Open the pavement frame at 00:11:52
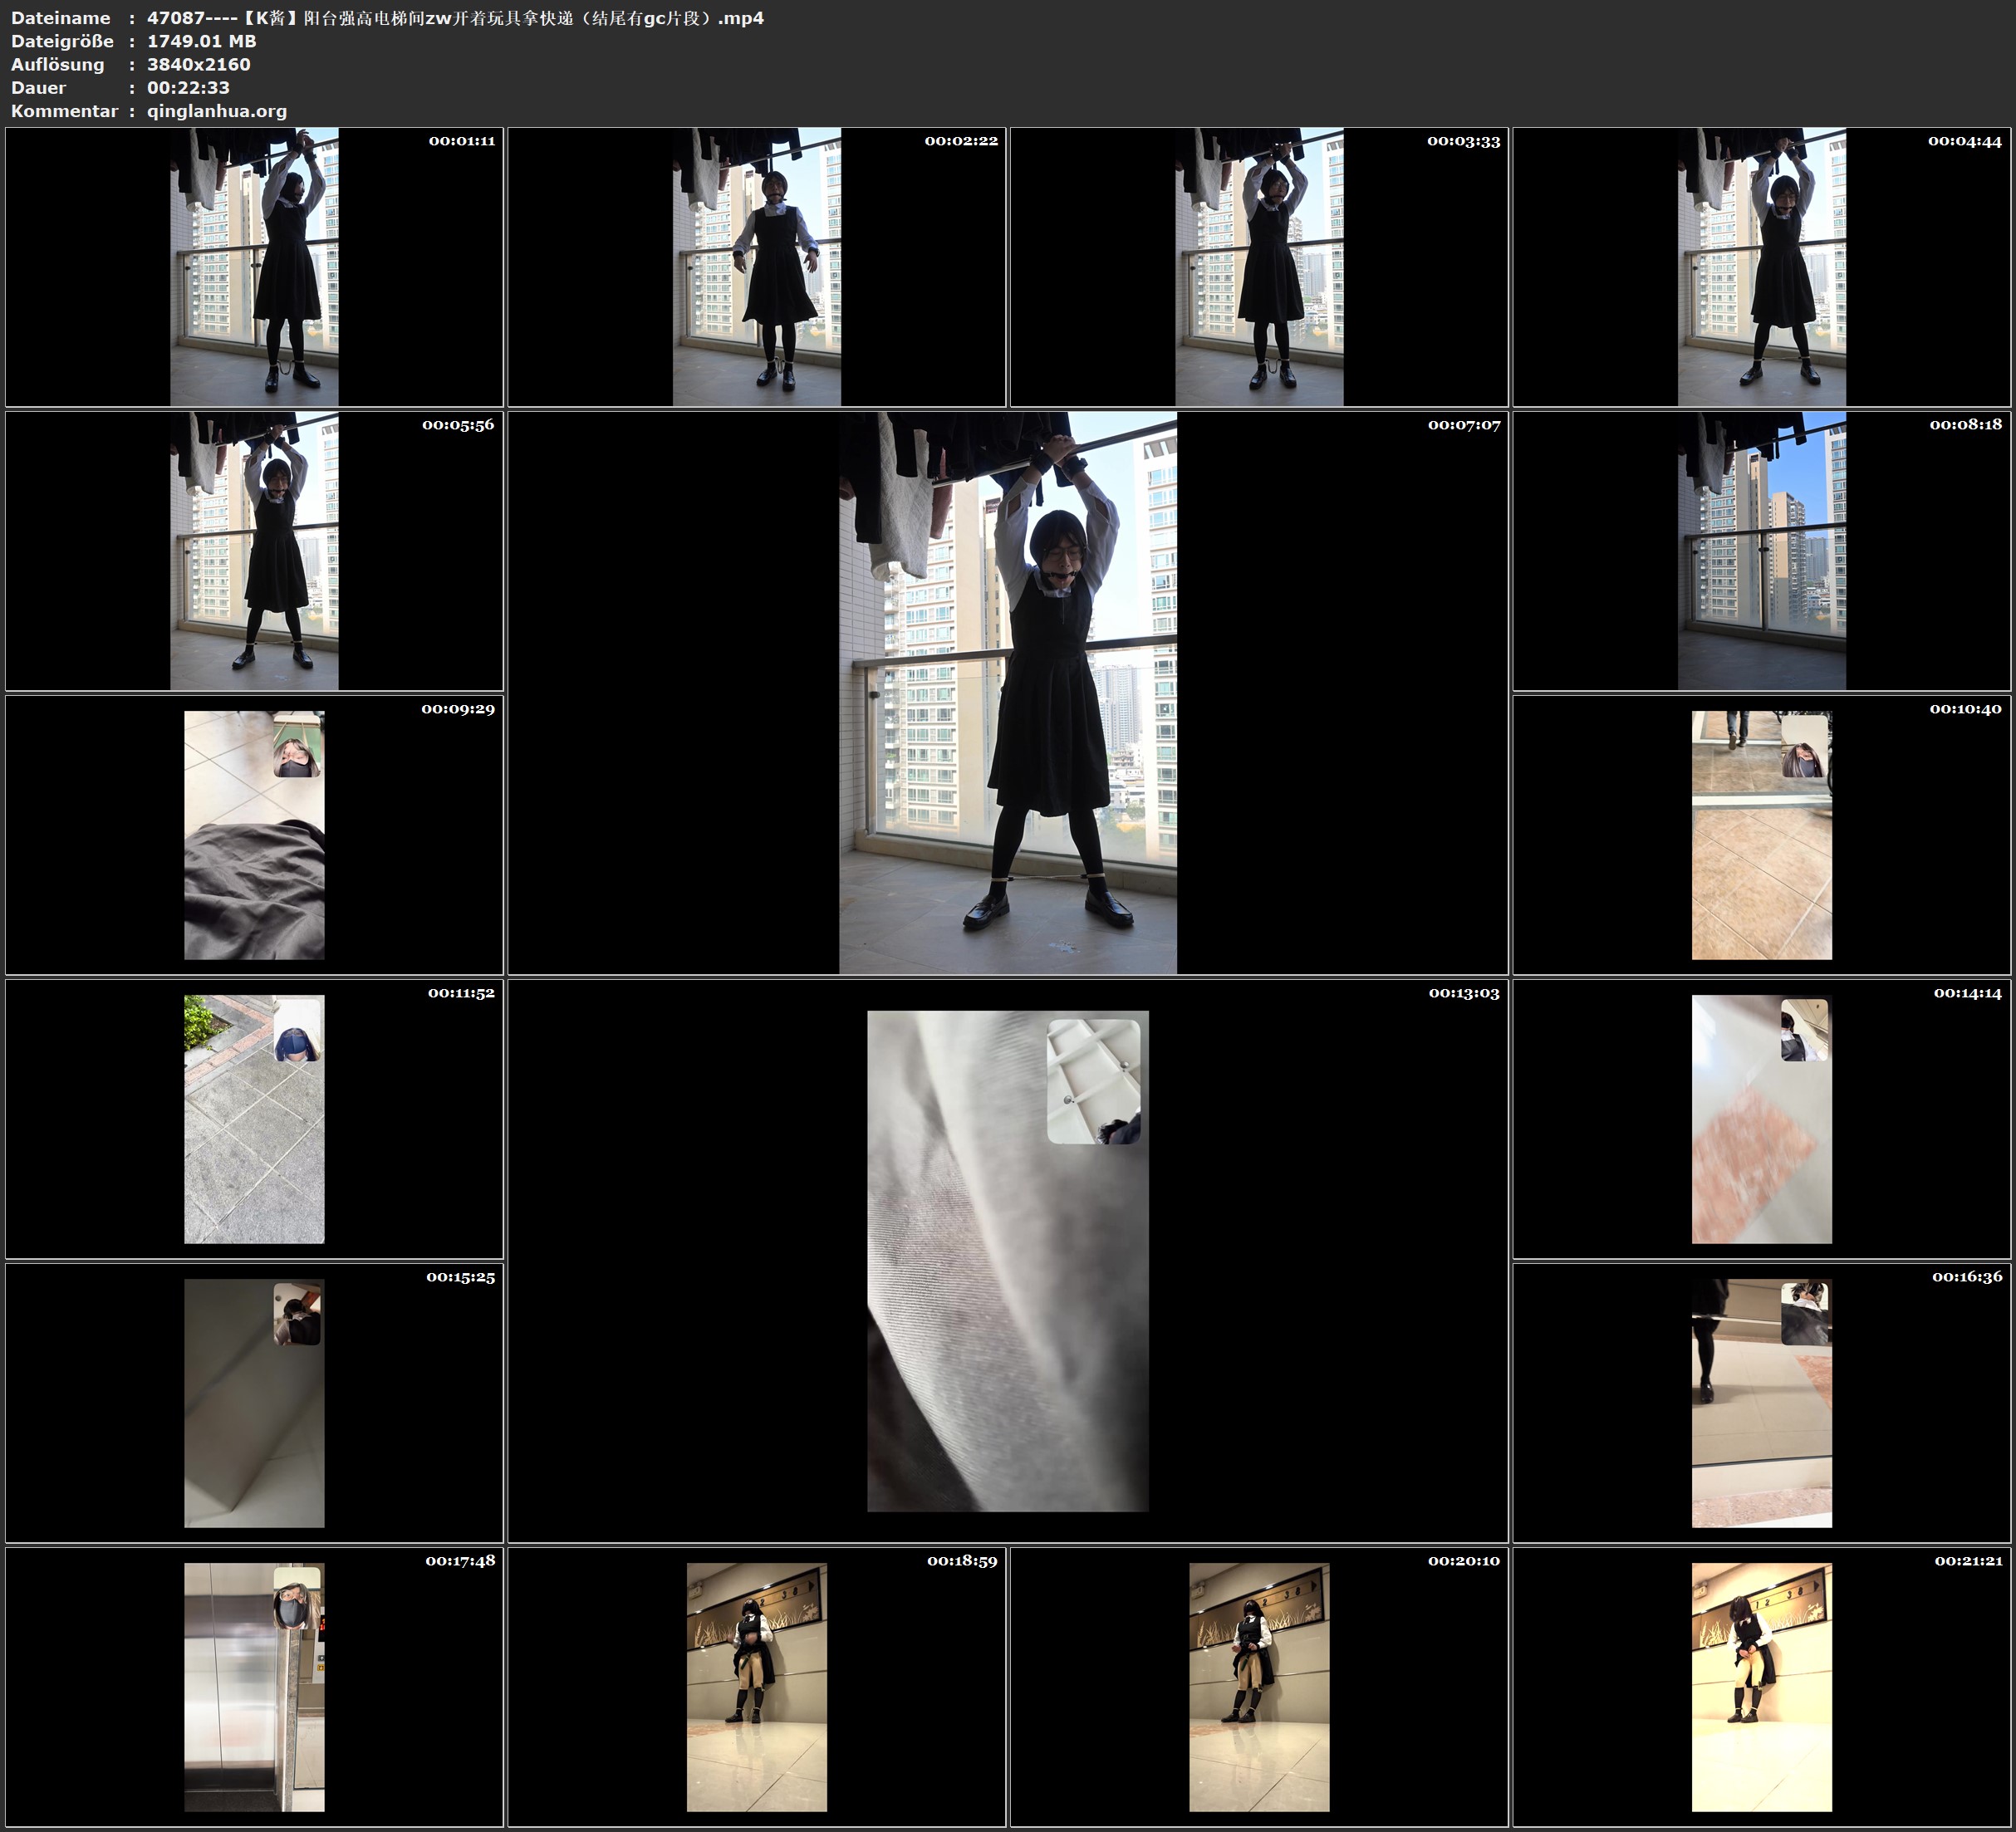Screen dimensions: 2016x1832 [x=254, y=1119]
